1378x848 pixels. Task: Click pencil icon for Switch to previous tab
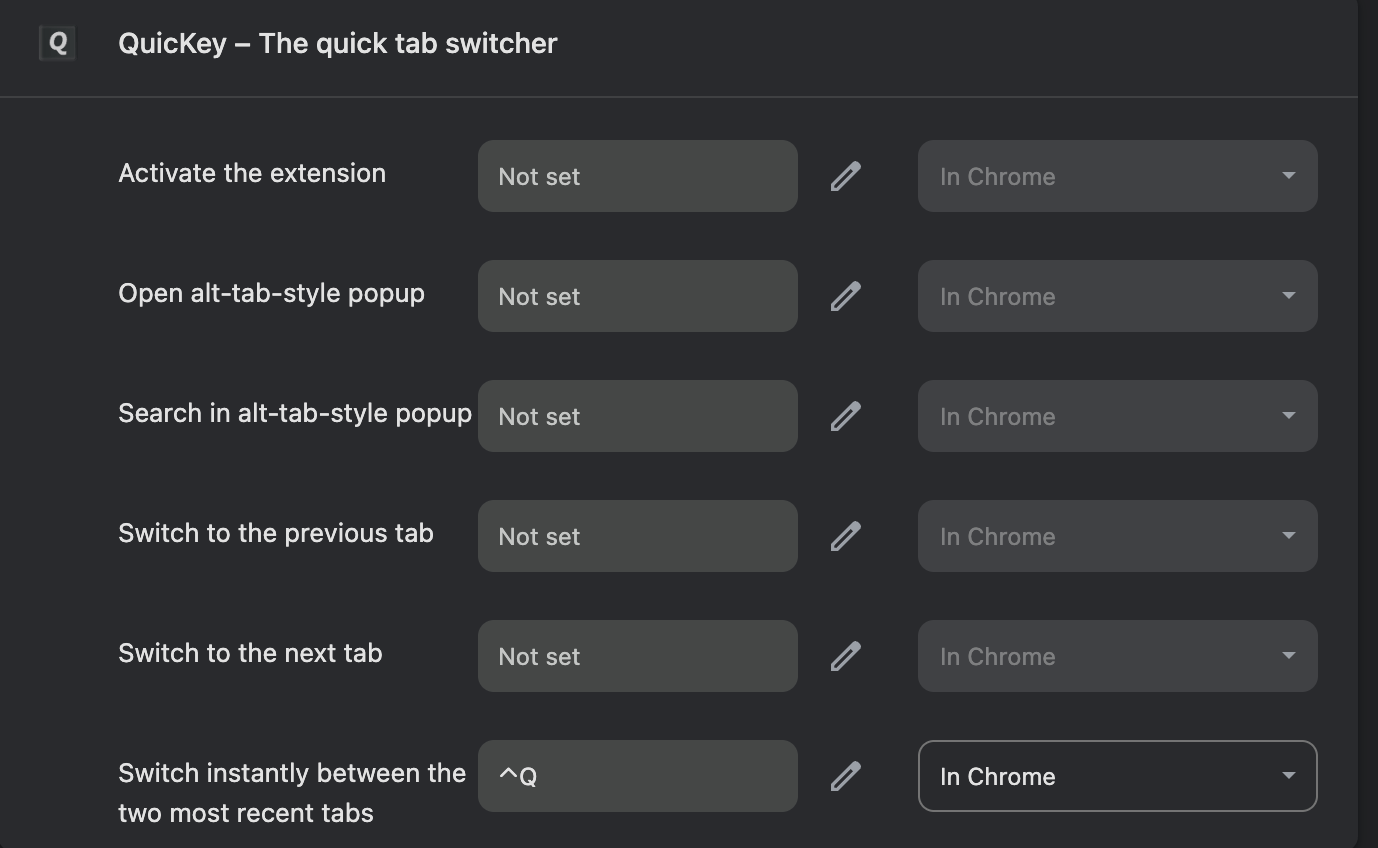(845, 536)
